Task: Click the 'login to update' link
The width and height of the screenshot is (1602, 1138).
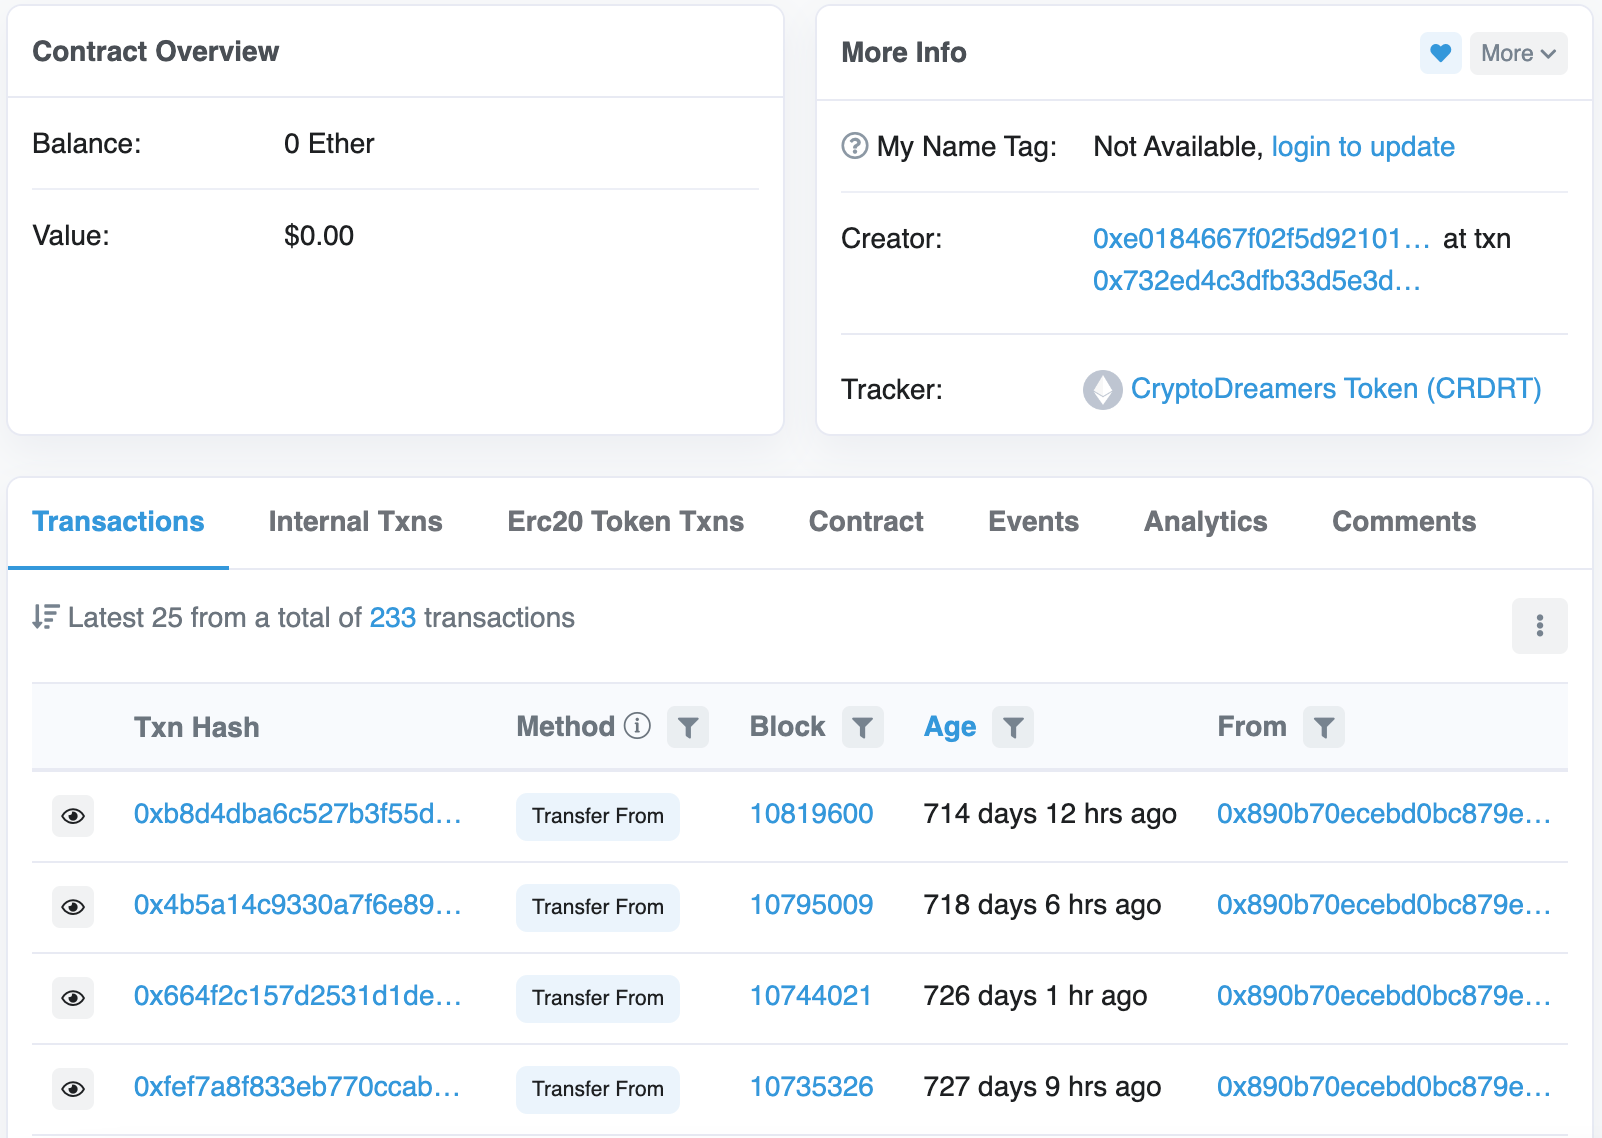Action: 1363,147
